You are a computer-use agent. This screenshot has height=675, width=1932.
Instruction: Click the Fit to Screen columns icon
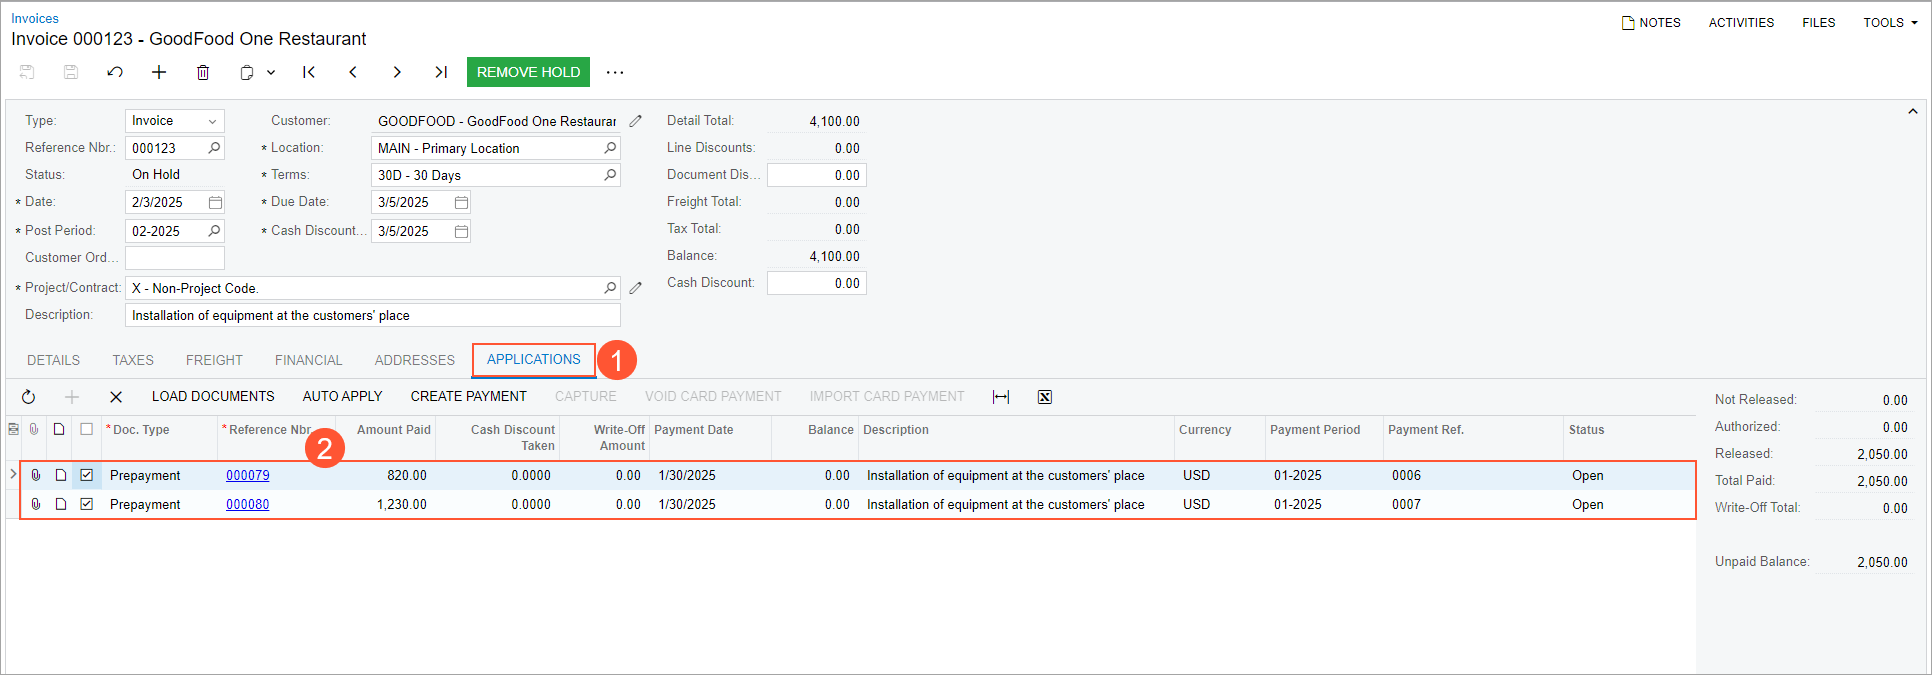[x=1001, y=397]
